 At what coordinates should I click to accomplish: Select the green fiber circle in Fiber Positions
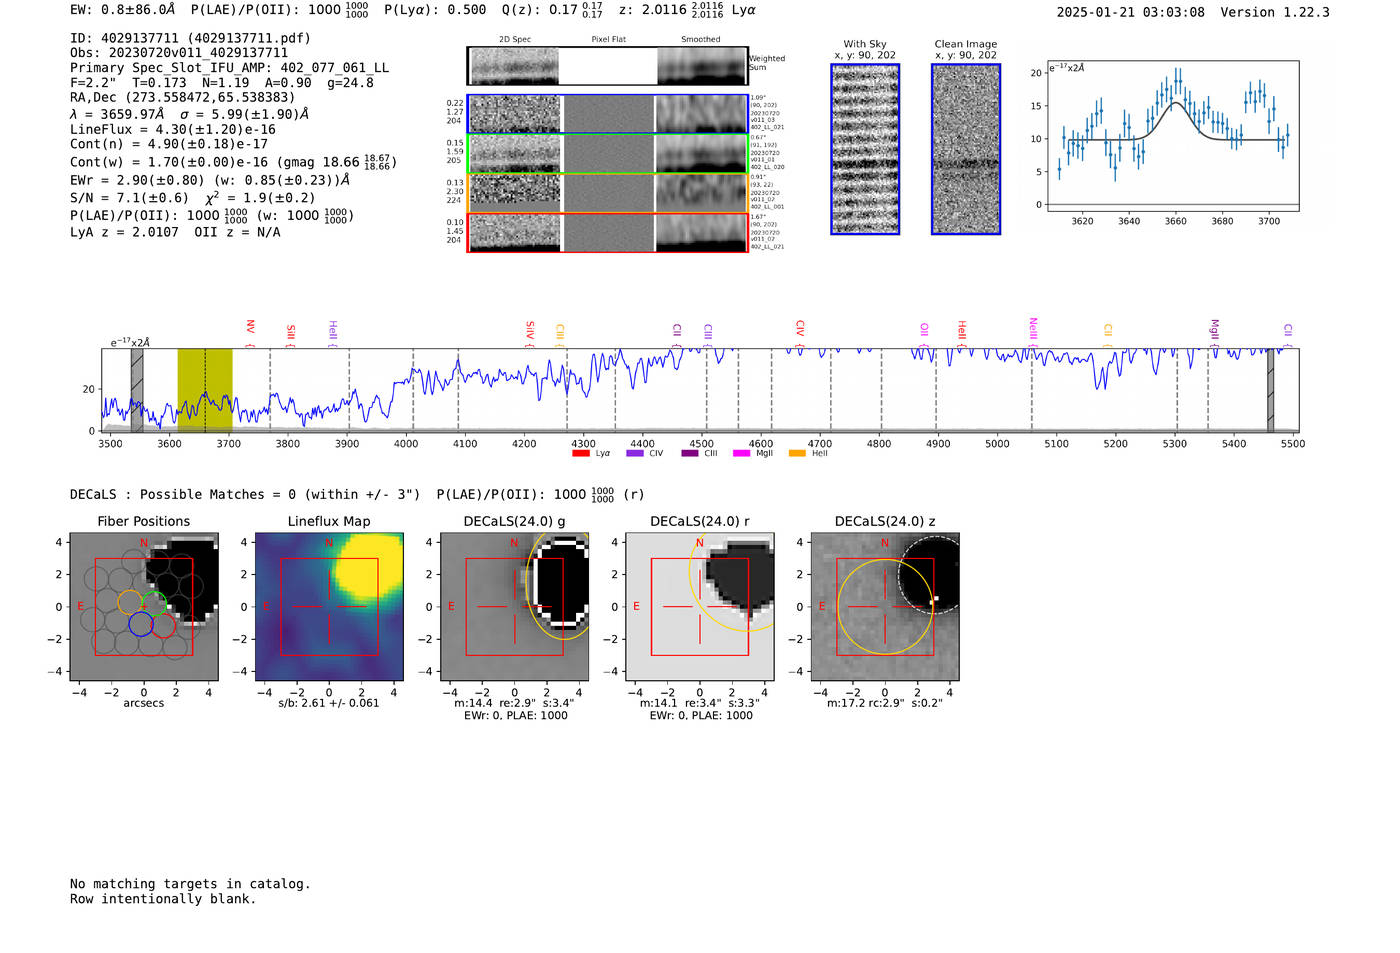click(x=154, y=603)
